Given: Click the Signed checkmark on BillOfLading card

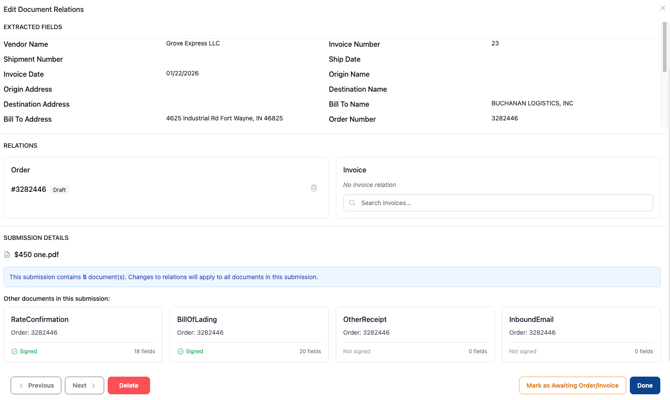Looking at the screenshot, I should [180, 352].
